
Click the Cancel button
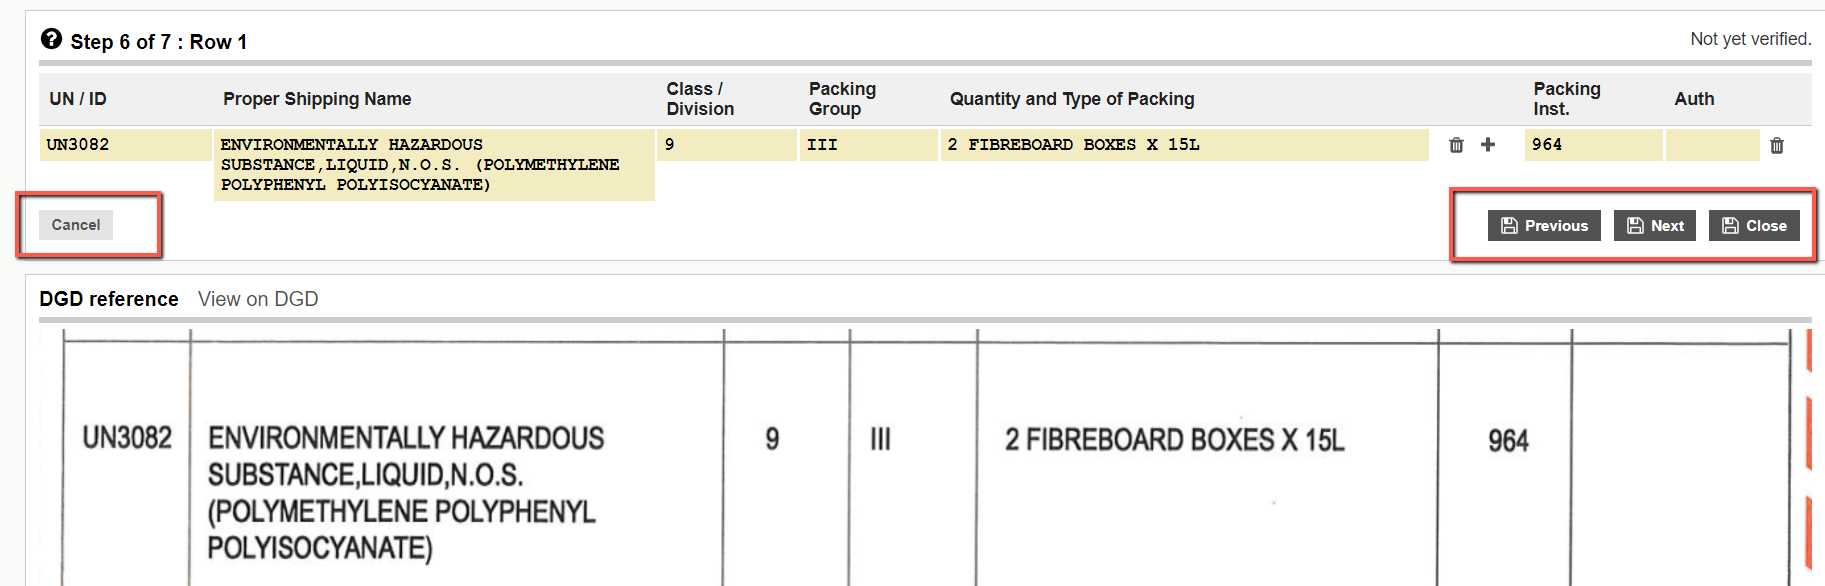(x=76, y=225)
